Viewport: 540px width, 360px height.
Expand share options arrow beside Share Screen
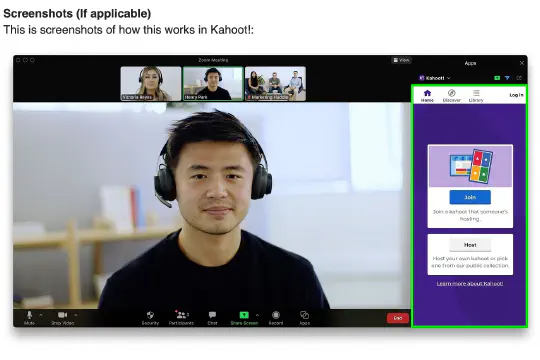(257, 315)
